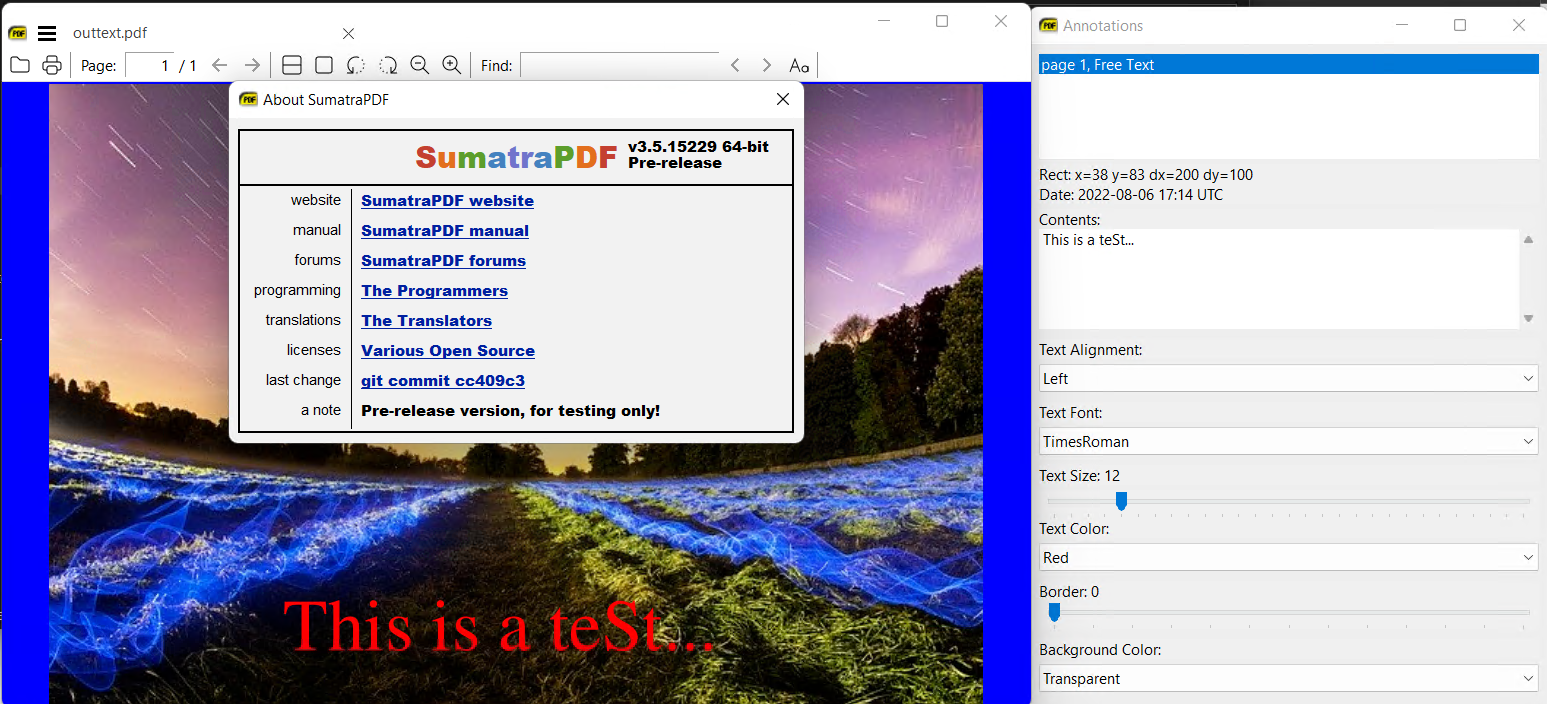Minimize the SumatraPDF main window

(x=883, y=21)
